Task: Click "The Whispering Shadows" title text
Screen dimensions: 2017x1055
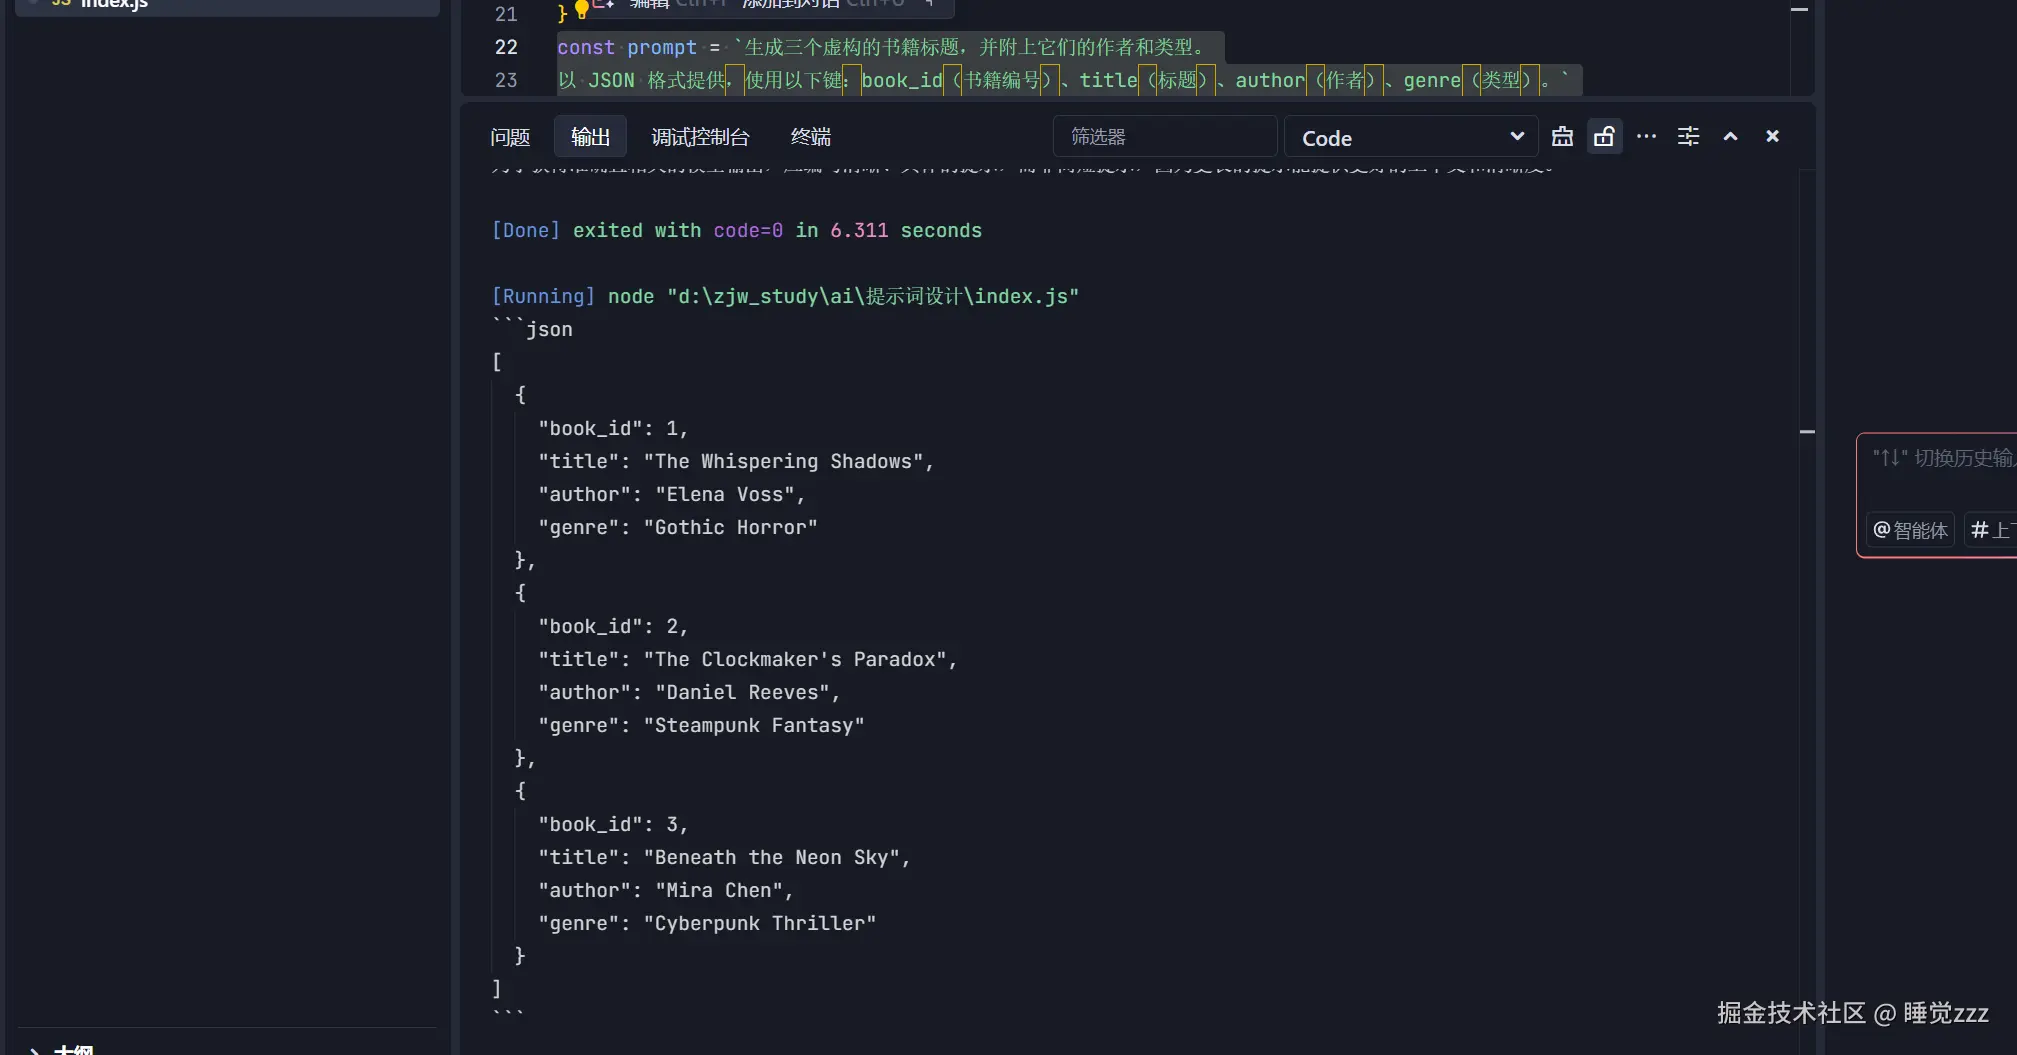Action: tap(783, 461)
